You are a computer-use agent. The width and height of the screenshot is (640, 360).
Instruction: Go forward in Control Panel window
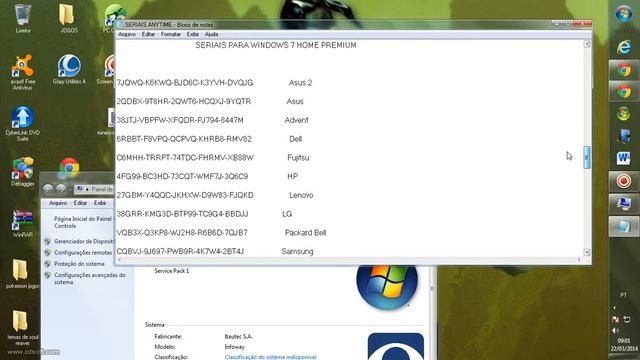(61, 189)
